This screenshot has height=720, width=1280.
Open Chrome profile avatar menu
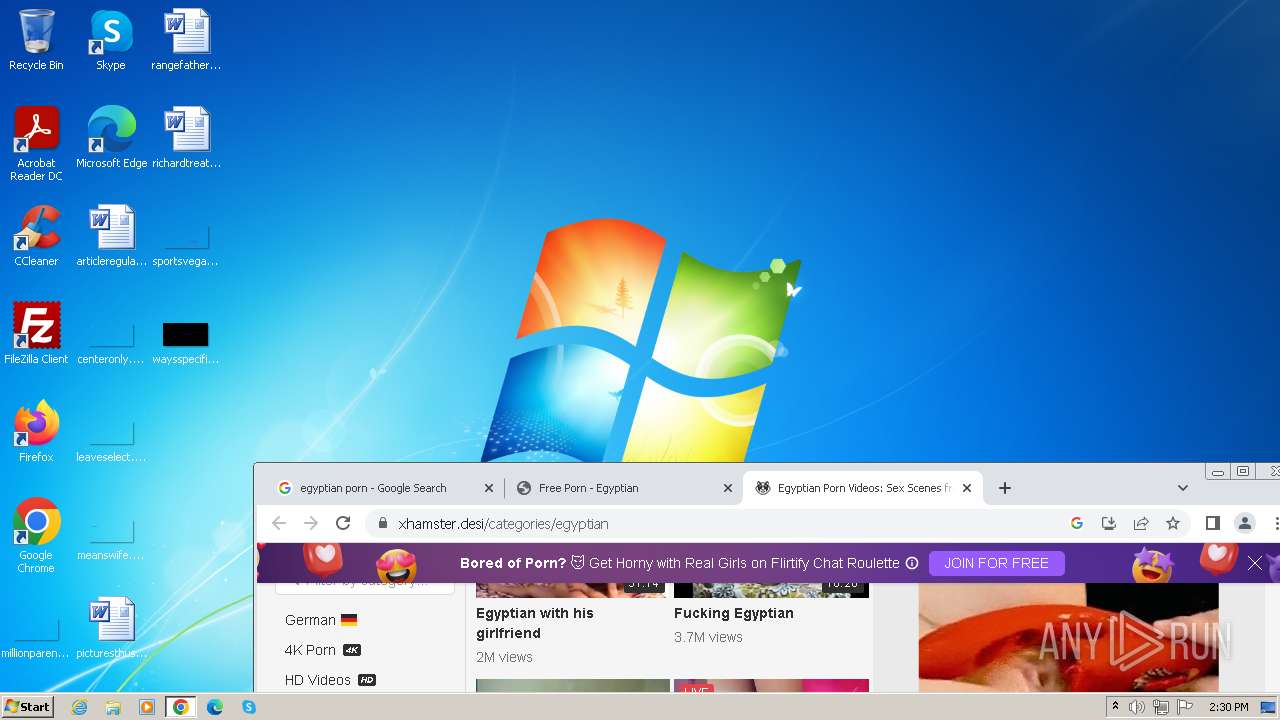coord(1245,523)
